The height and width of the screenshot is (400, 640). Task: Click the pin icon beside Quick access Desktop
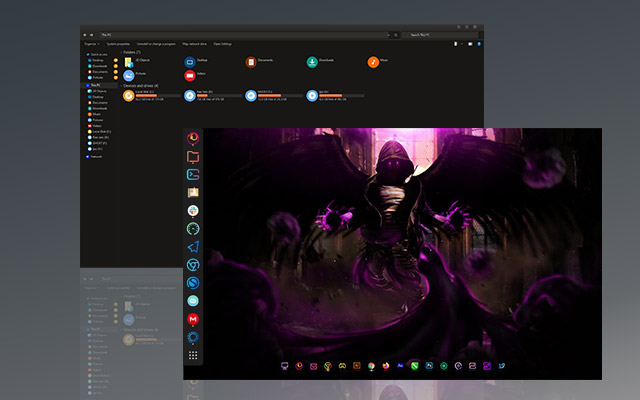[116, 60]
